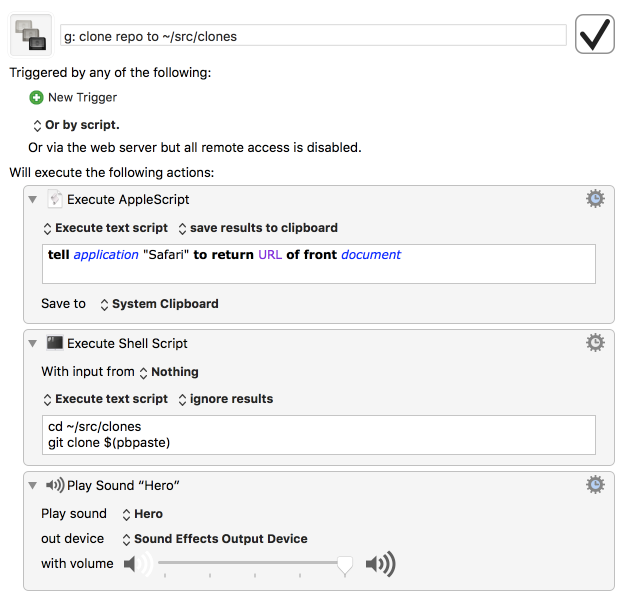The height and width of the screenshot is (597, 622).
Task: Open the 'save results to clipboard' dropdown
Action: (x=258, y=228)
